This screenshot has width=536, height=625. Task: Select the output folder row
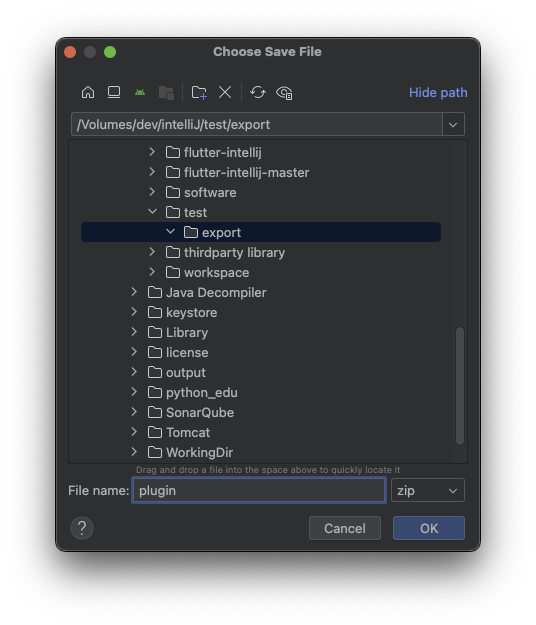coord(261,372)
